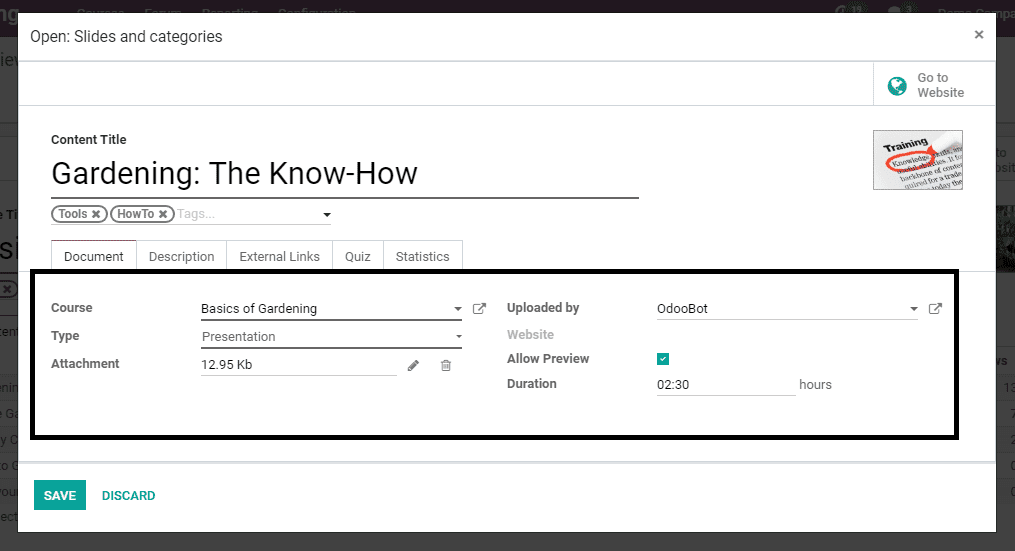
Task: Click the Tools tag label
Action: point(72,214)
